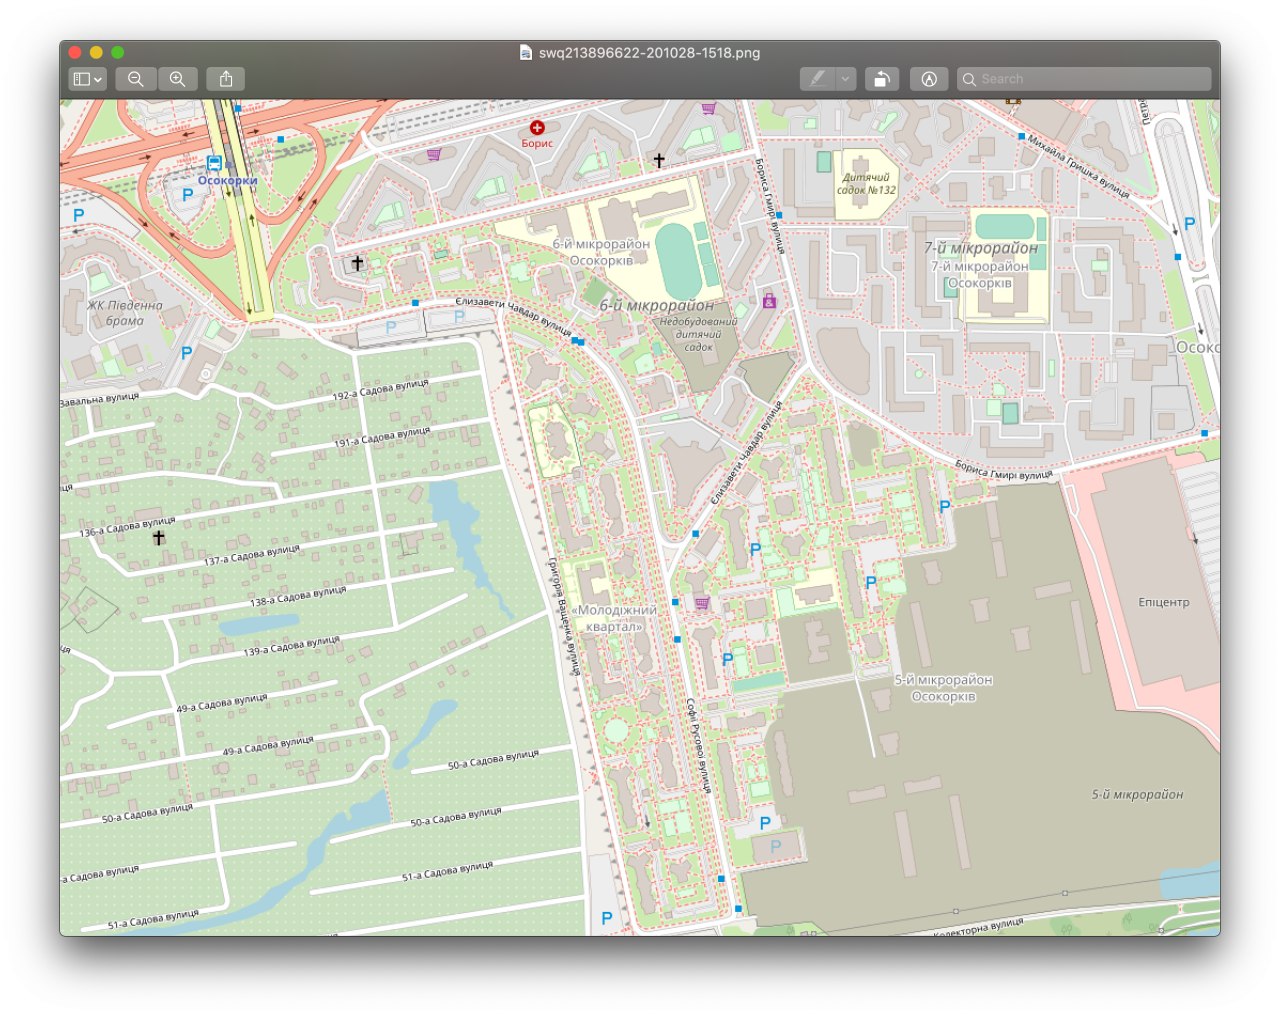Click the italic 7-й мікрорайон heading
1280x1015 pixels.
pyautogui.click(x=981, y=248)
